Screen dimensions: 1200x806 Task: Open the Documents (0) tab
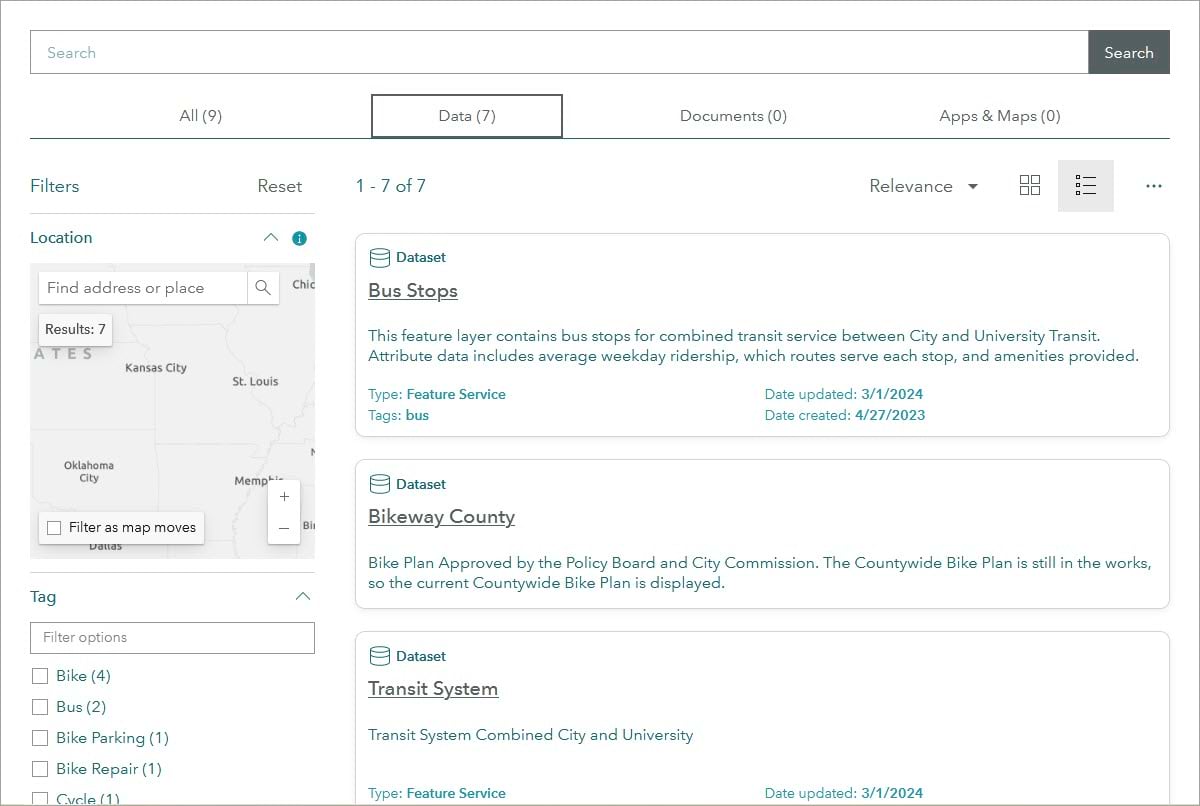(x=733, y=116)
